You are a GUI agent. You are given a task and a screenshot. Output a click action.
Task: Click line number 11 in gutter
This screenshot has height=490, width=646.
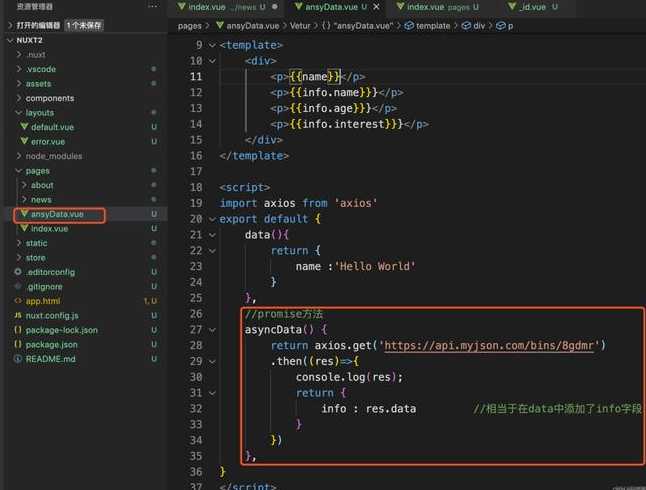[x=196, y=77]
